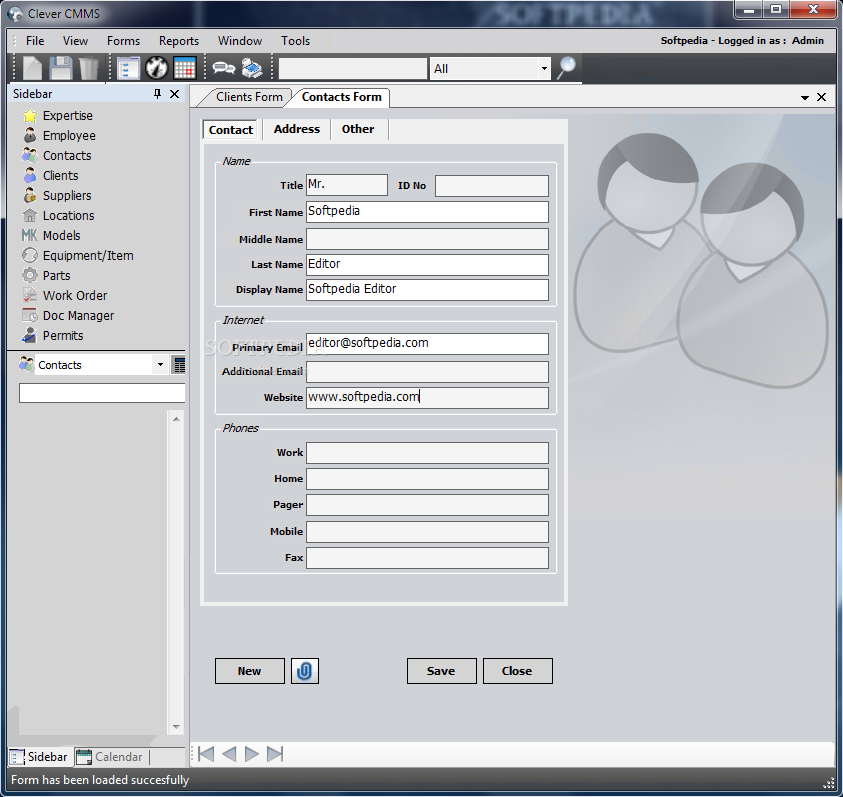Image resolution: width=843 pixels, height=797 pixels.
Task: Click the chat bubbles toolbar icon
Action: click(x=224, y=68)
